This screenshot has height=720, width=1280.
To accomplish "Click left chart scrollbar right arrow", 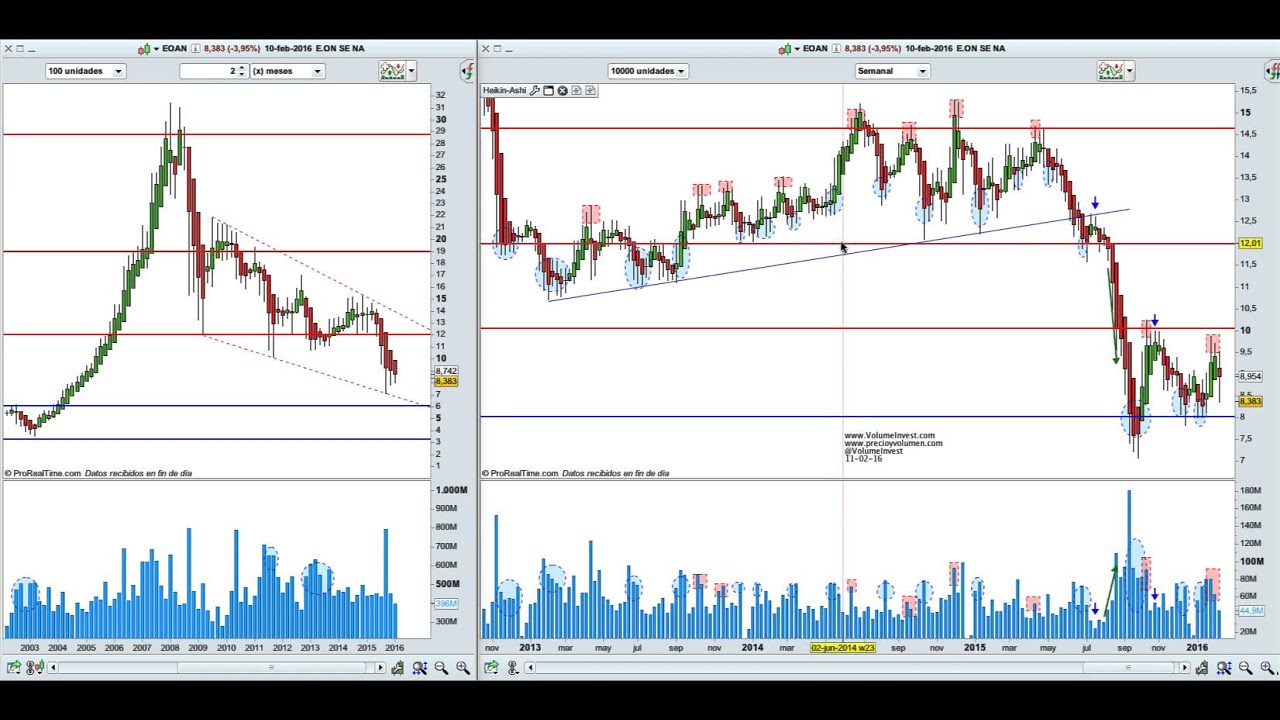I will tap(380, 668).
